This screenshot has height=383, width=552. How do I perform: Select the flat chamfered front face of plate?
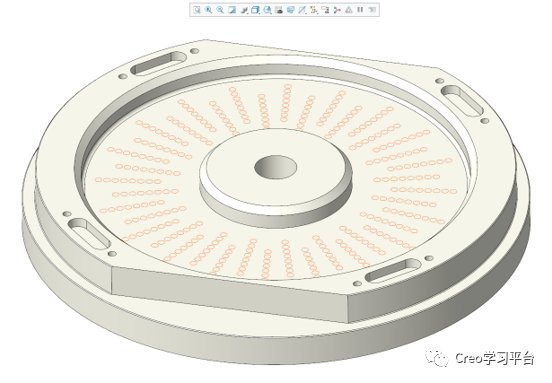tap(229, 294)
